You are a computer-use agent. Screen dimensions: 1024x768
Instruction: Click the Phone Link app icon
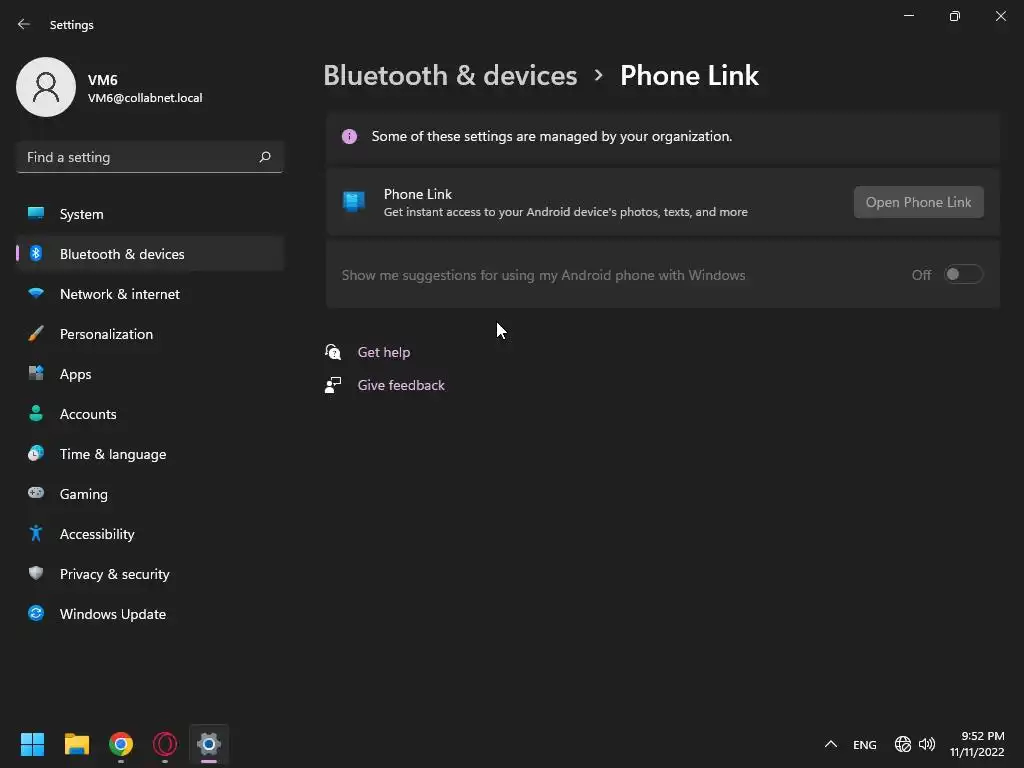tap(354, 202)
